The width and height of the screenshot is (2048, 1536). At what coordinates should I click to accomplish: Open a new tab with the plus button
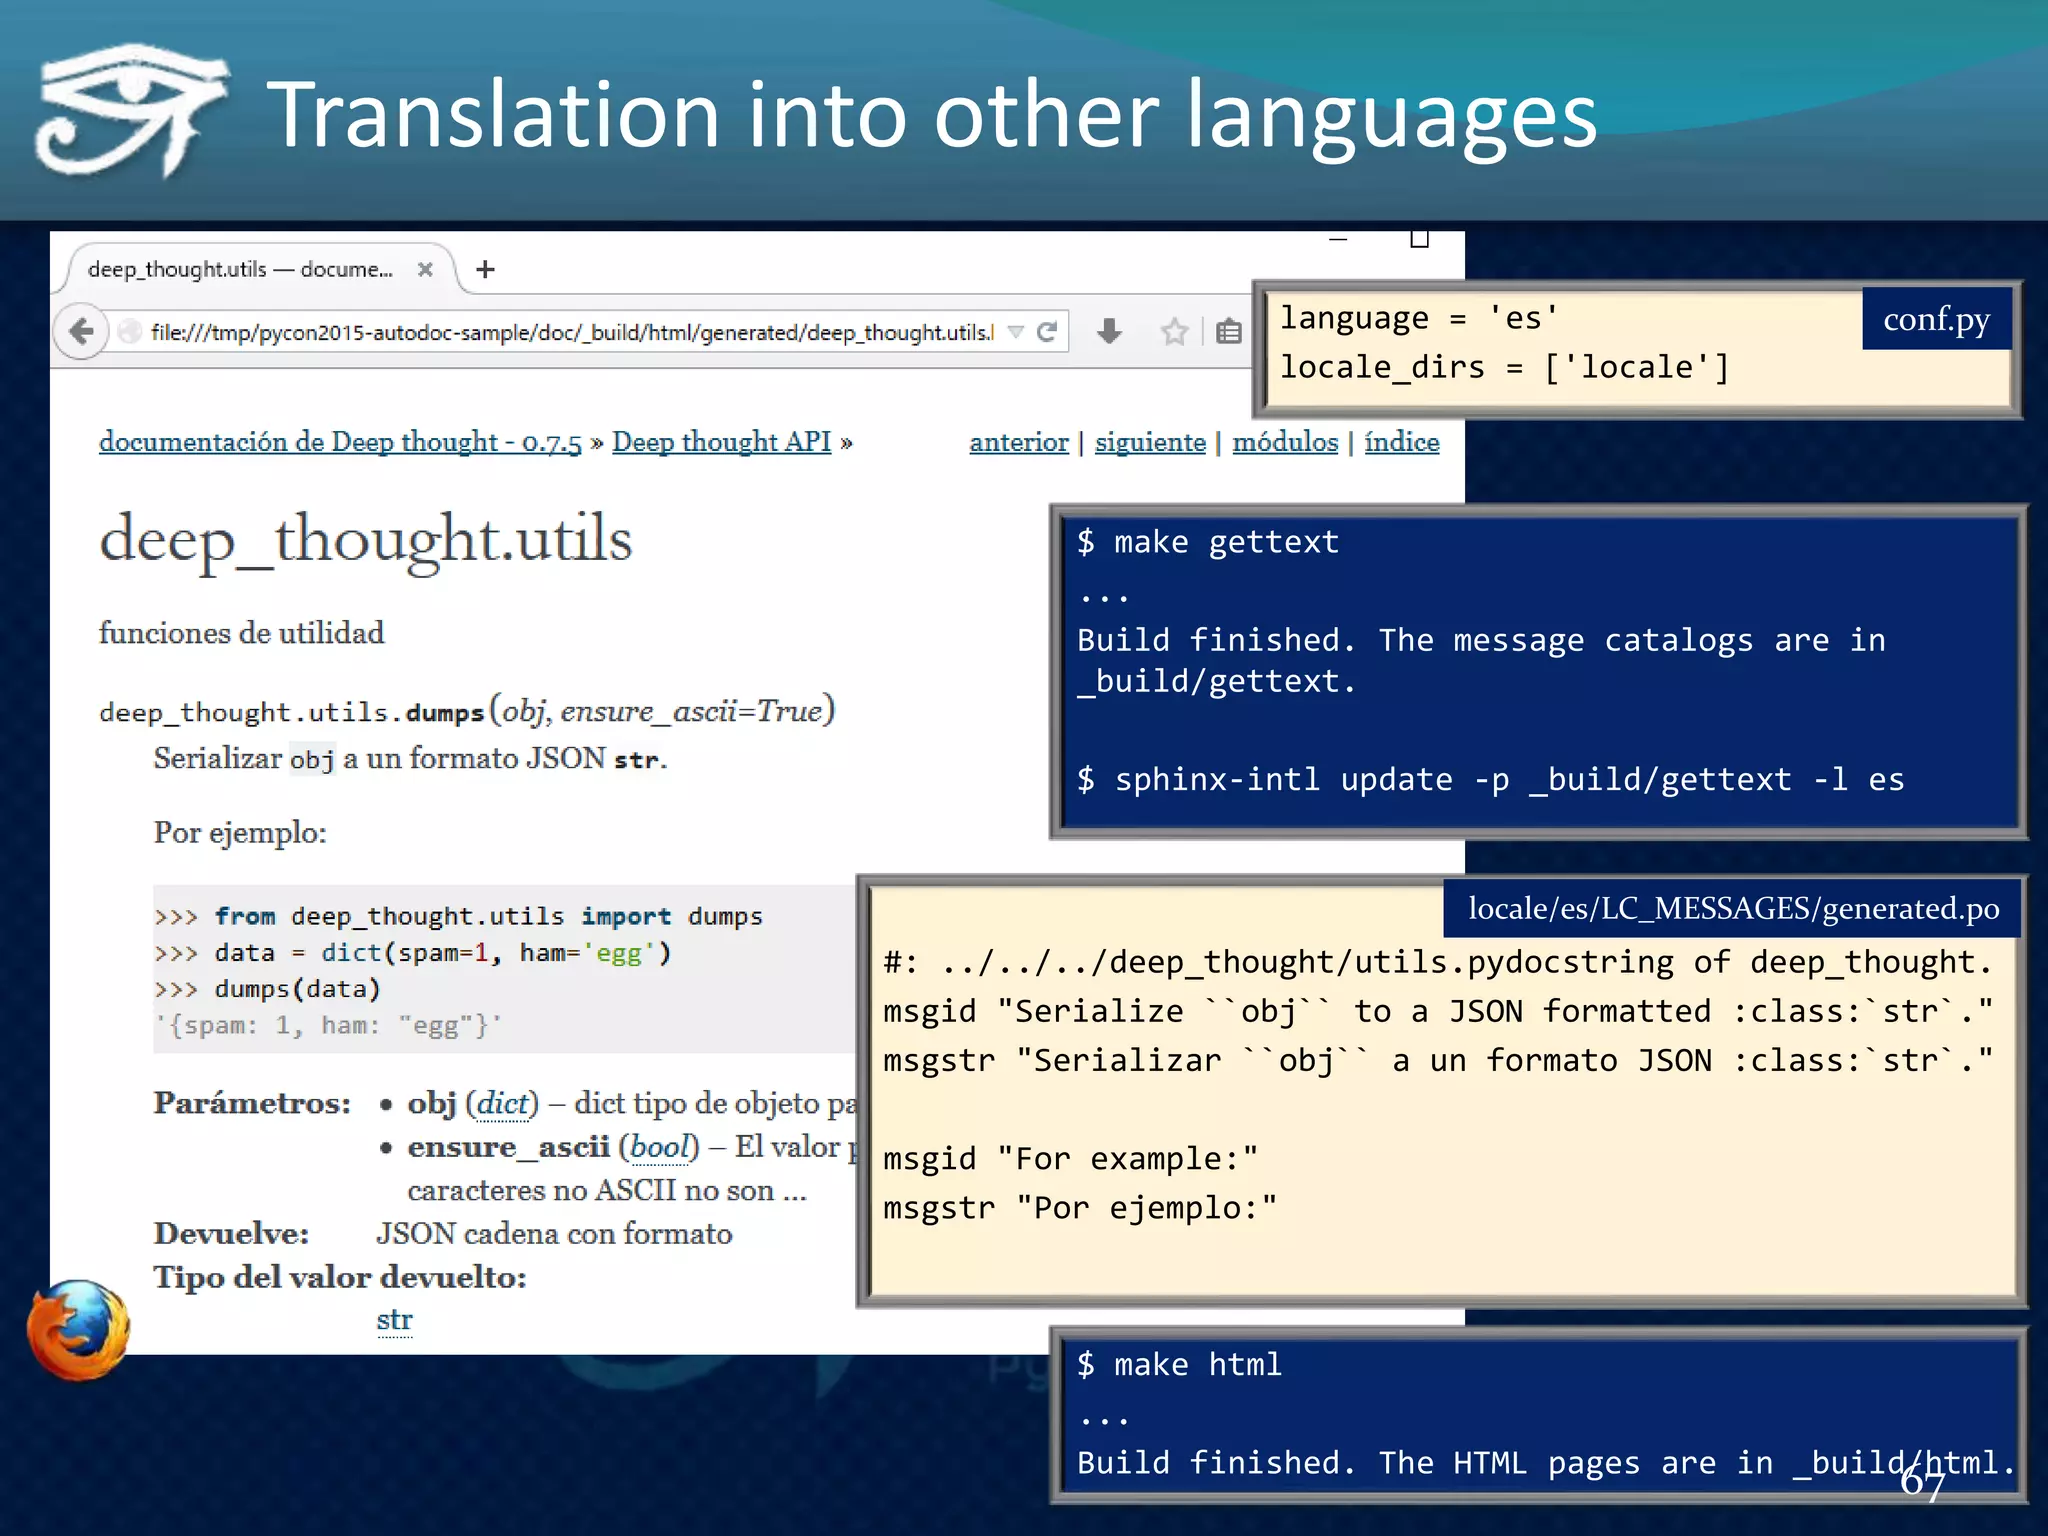pyautogui.click(x=485, y=269)
